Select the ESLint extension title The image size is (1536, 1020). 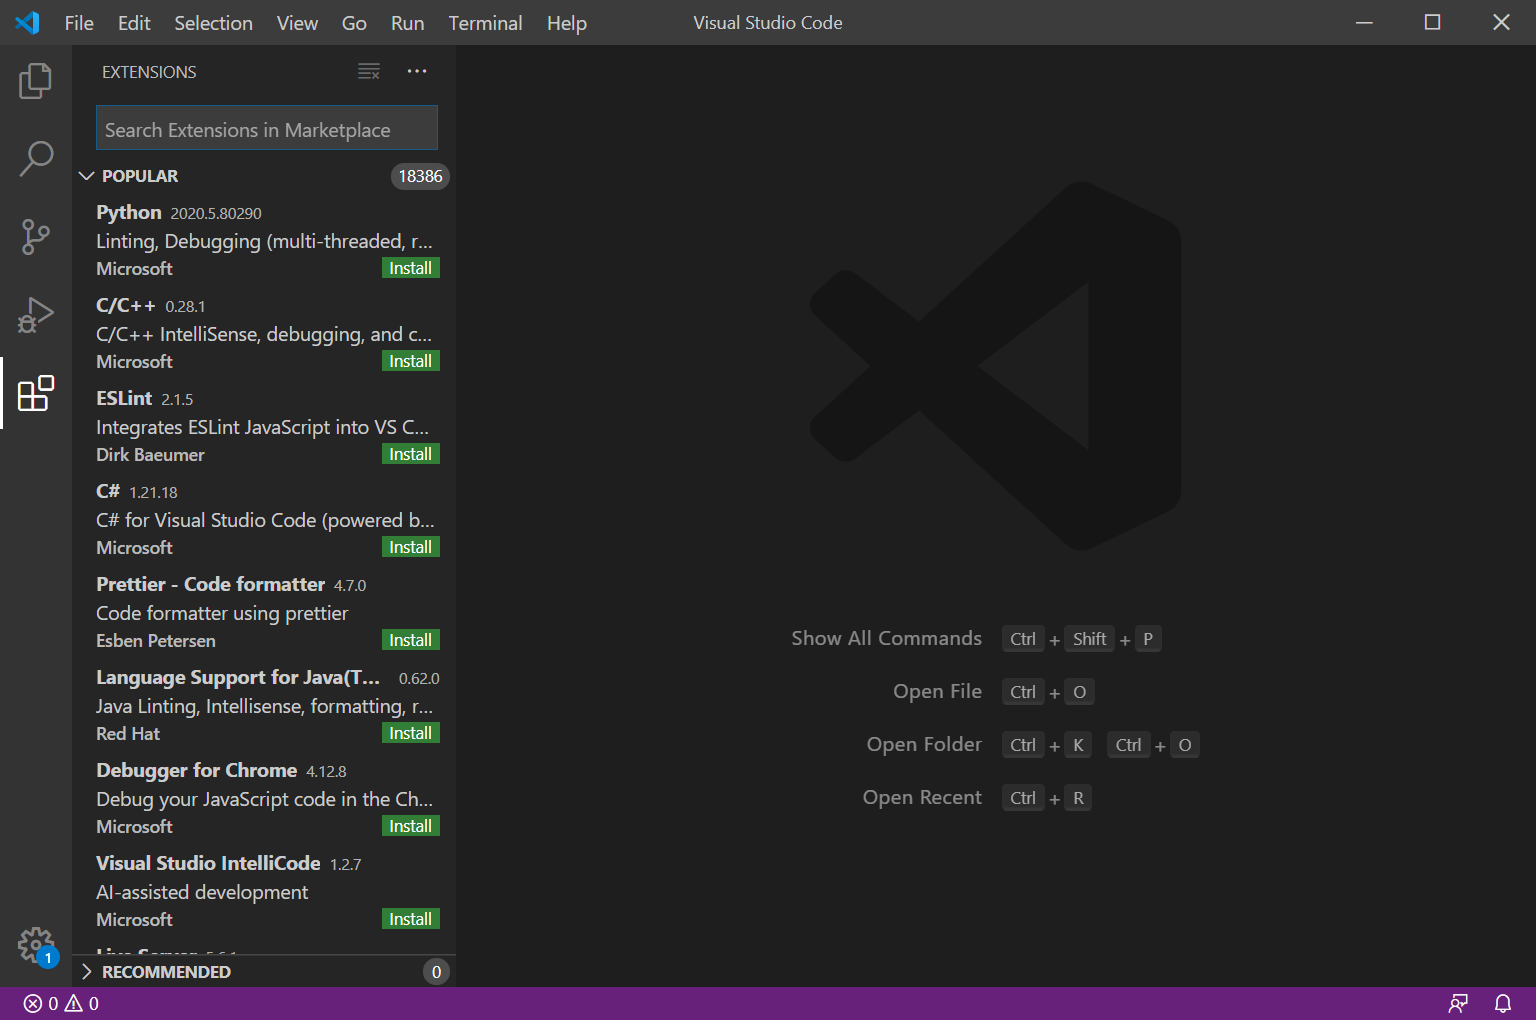(124, 398)
